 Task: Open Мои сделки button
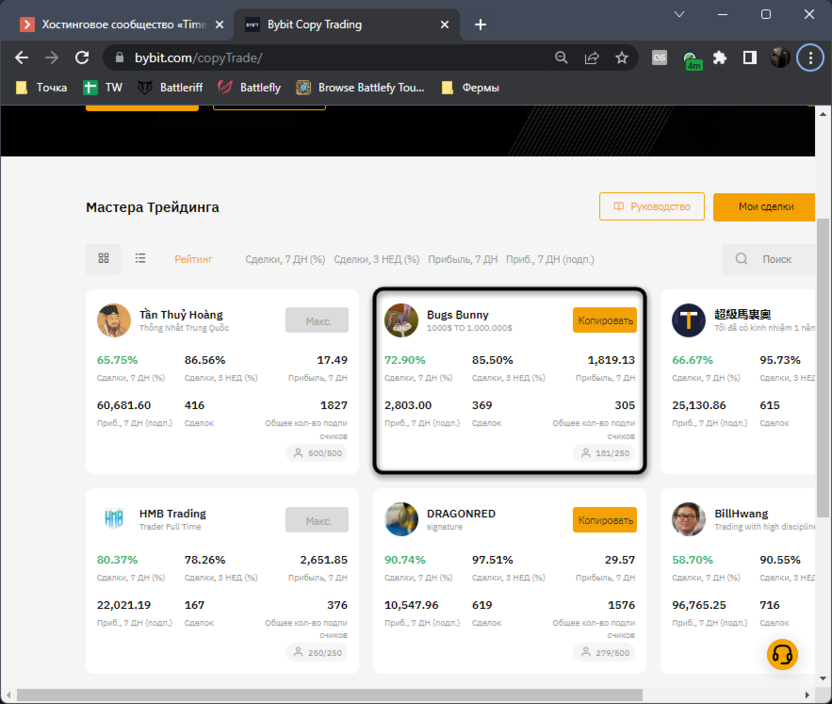point(765,207)
